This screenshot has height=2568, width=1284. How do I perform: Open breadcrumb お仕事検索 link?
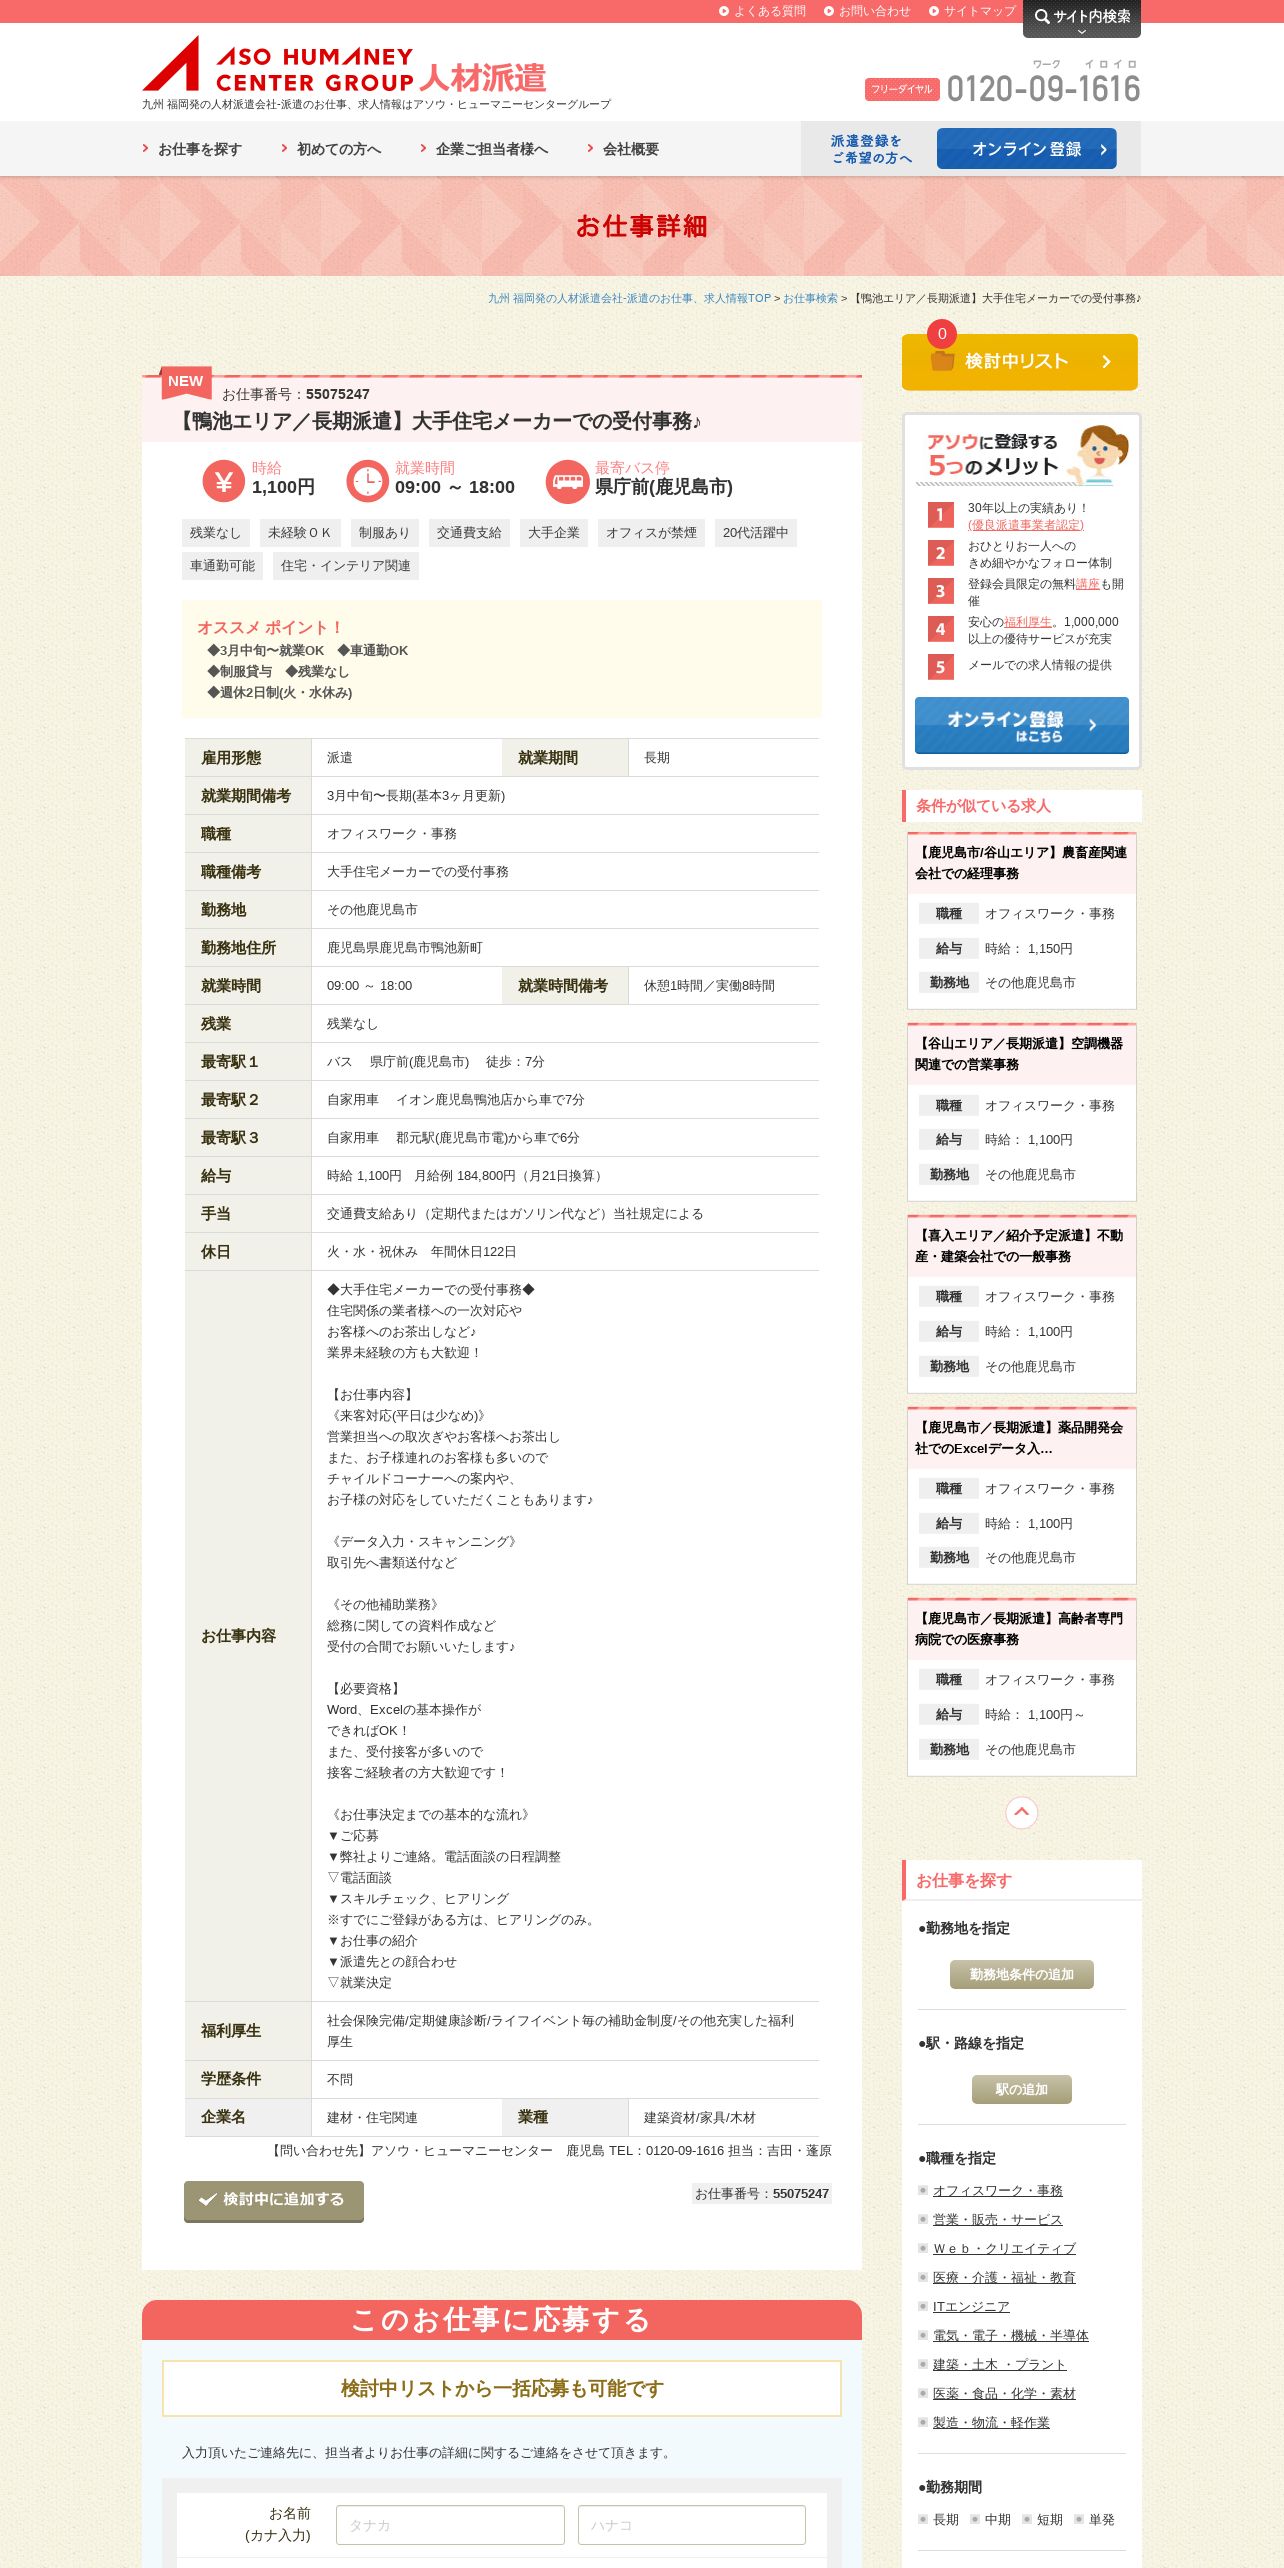(x=810, y=298)
